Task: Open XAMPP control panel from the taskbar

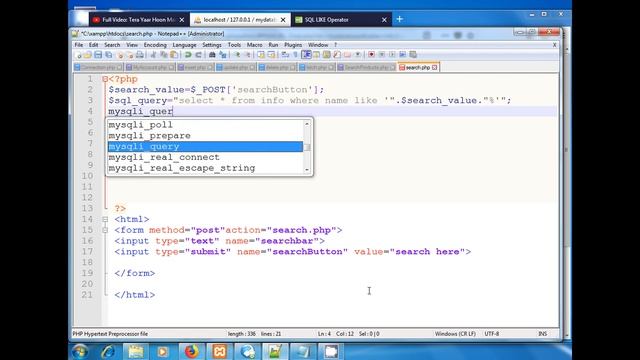Action: coord(220,351)
